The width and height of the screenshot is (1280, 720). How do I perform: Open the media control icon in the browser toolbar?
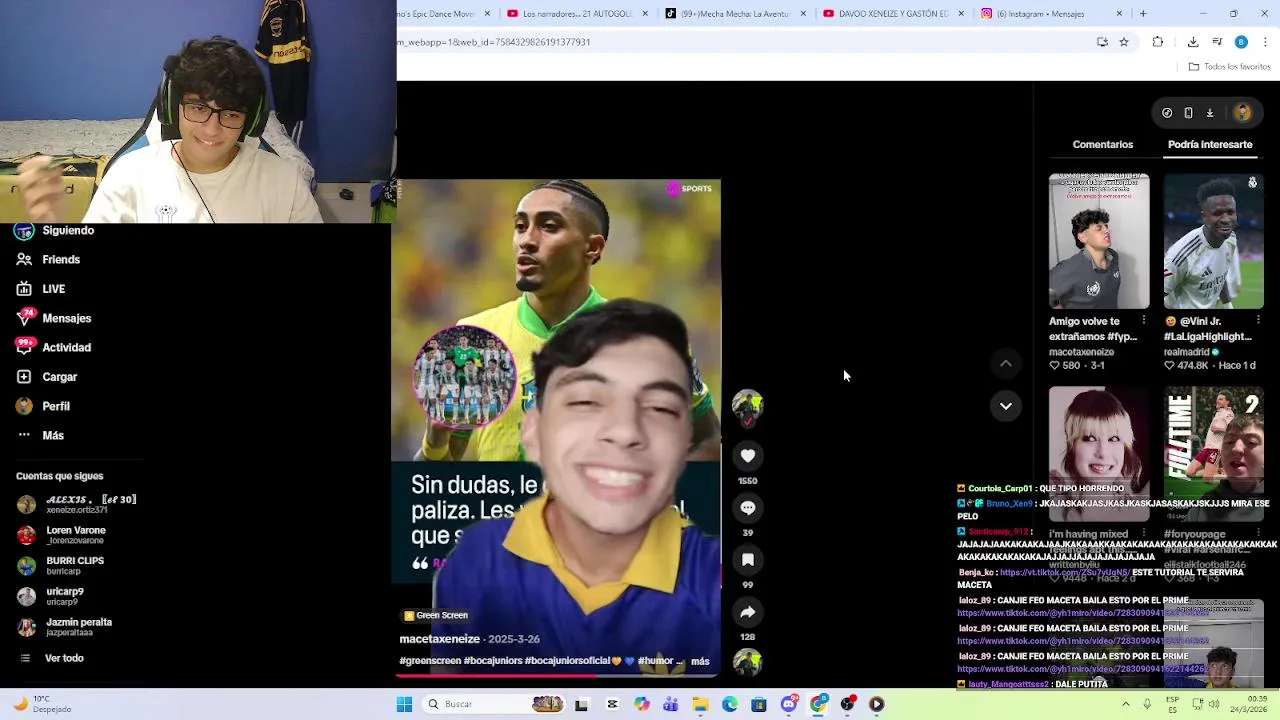(x=1217, y=42)
